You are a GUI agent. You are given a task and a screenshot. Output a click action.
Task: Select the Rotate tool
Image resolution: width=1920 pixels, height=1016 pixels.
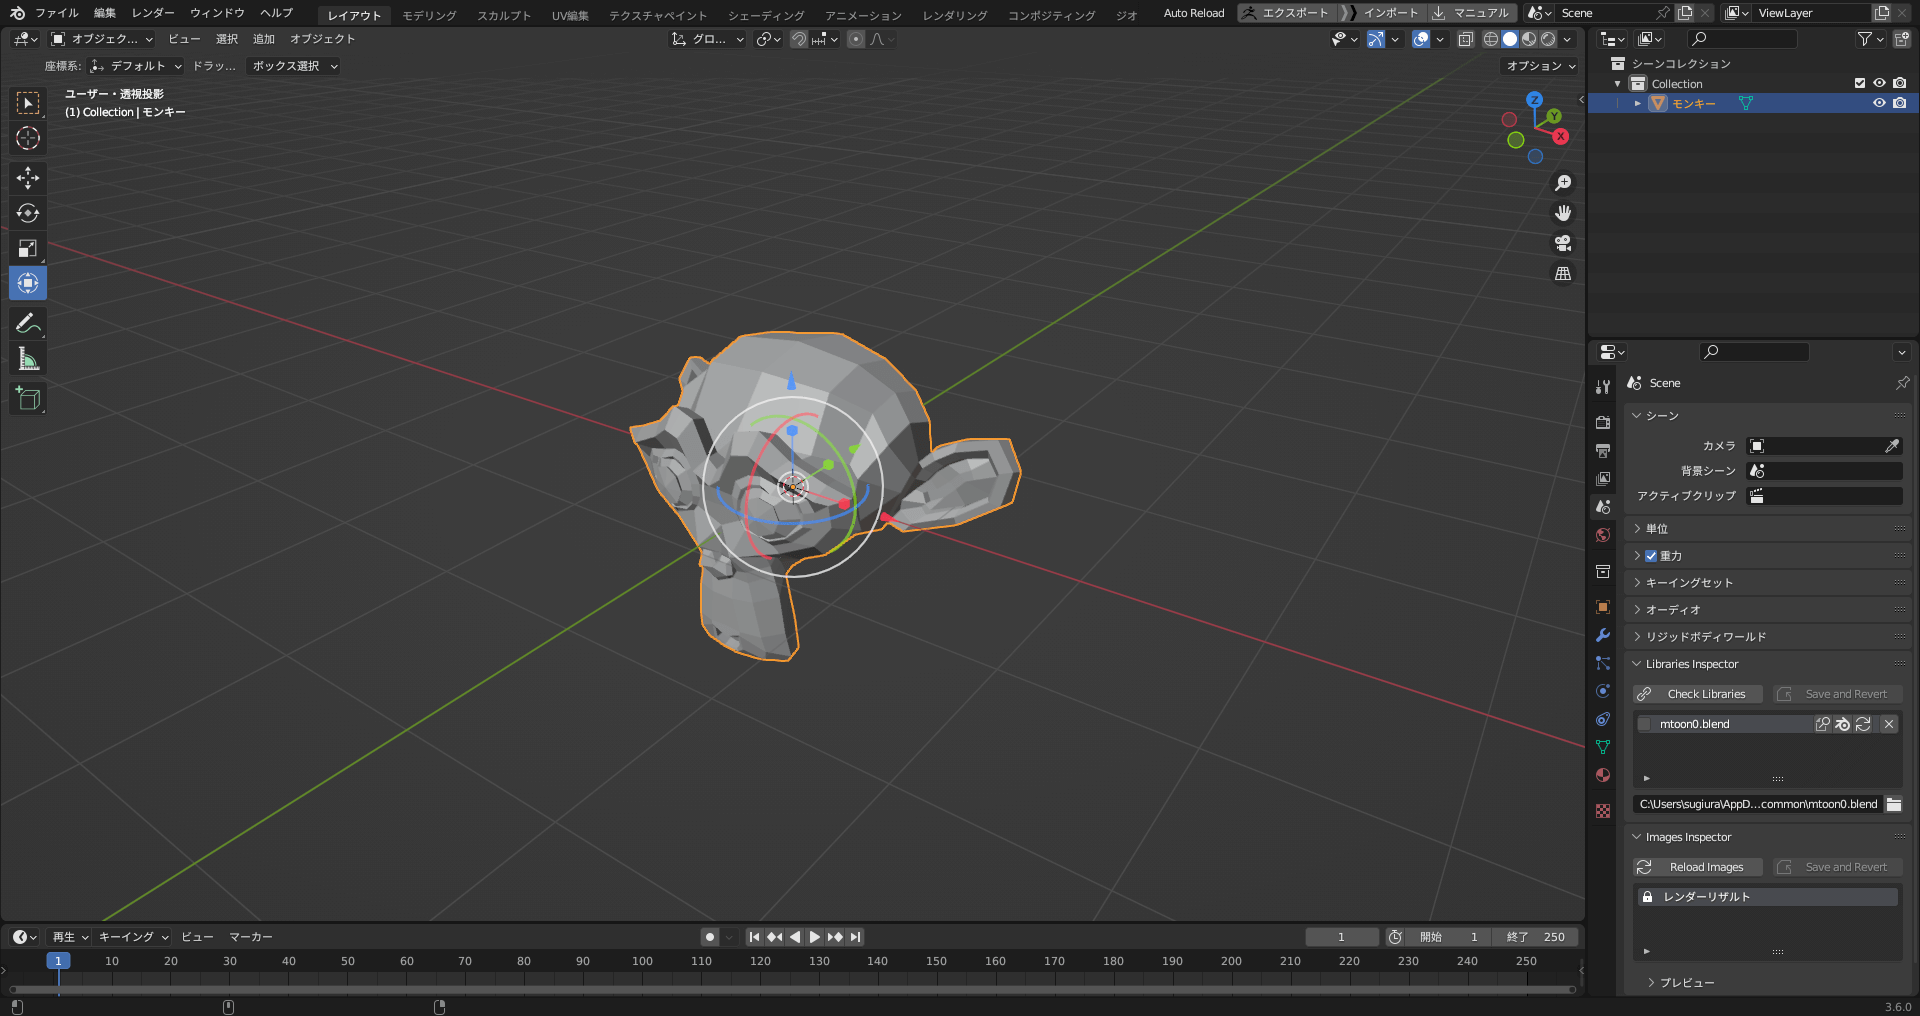pyautogui.click(x=28, y=213)
